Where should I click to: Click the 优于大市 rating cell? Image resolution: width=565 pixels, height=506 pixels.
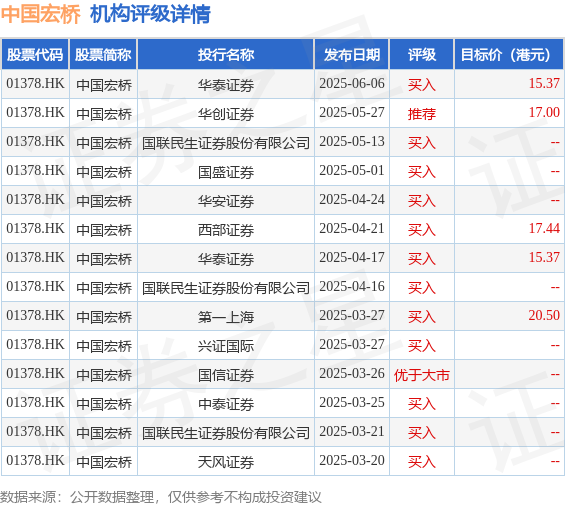point(422,375)
